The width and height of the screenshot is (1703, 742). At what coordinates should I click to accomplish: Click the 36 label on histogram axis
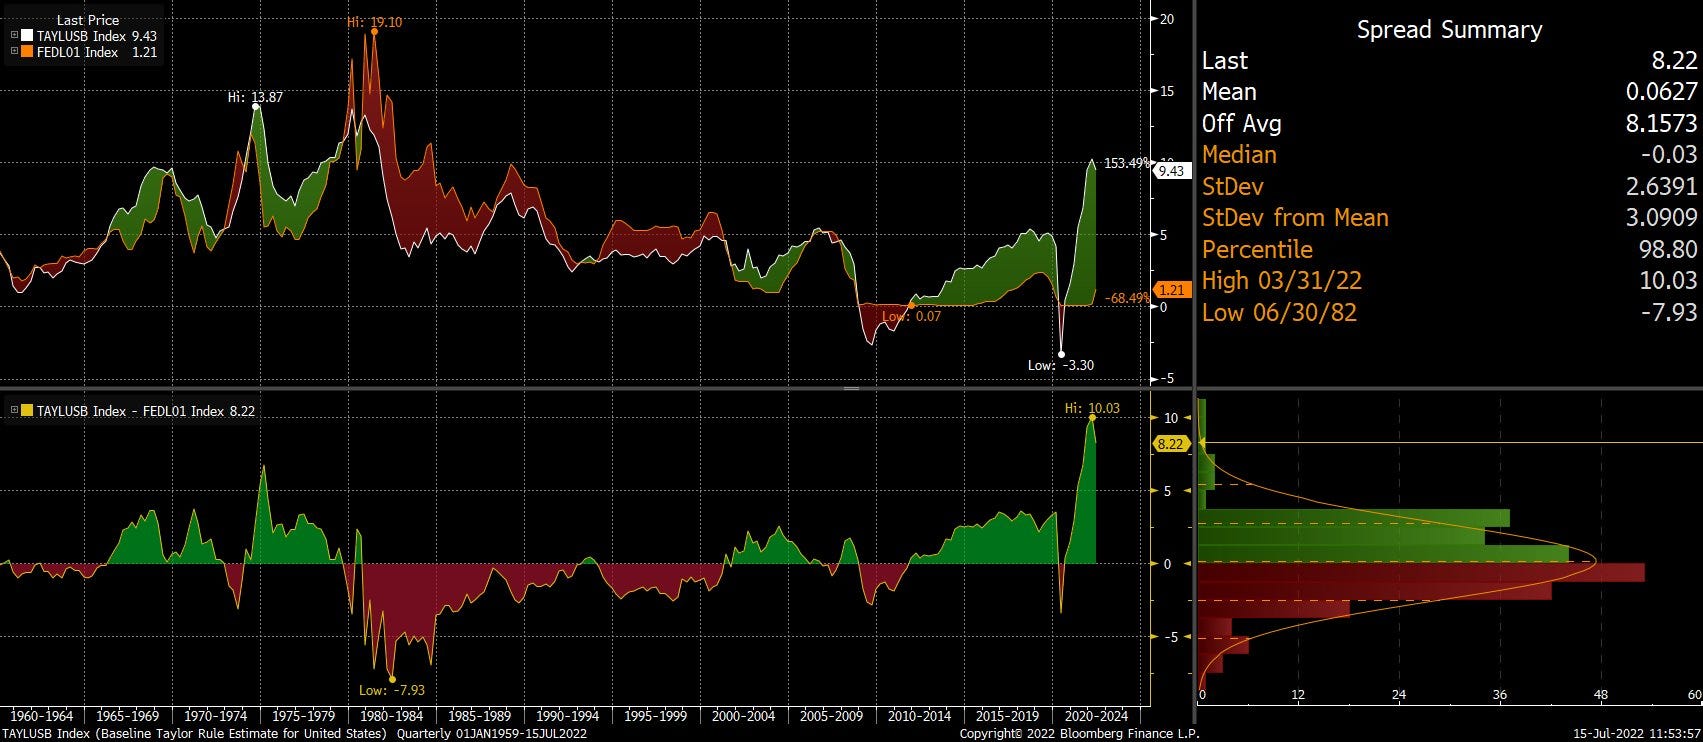[1500, 695]
